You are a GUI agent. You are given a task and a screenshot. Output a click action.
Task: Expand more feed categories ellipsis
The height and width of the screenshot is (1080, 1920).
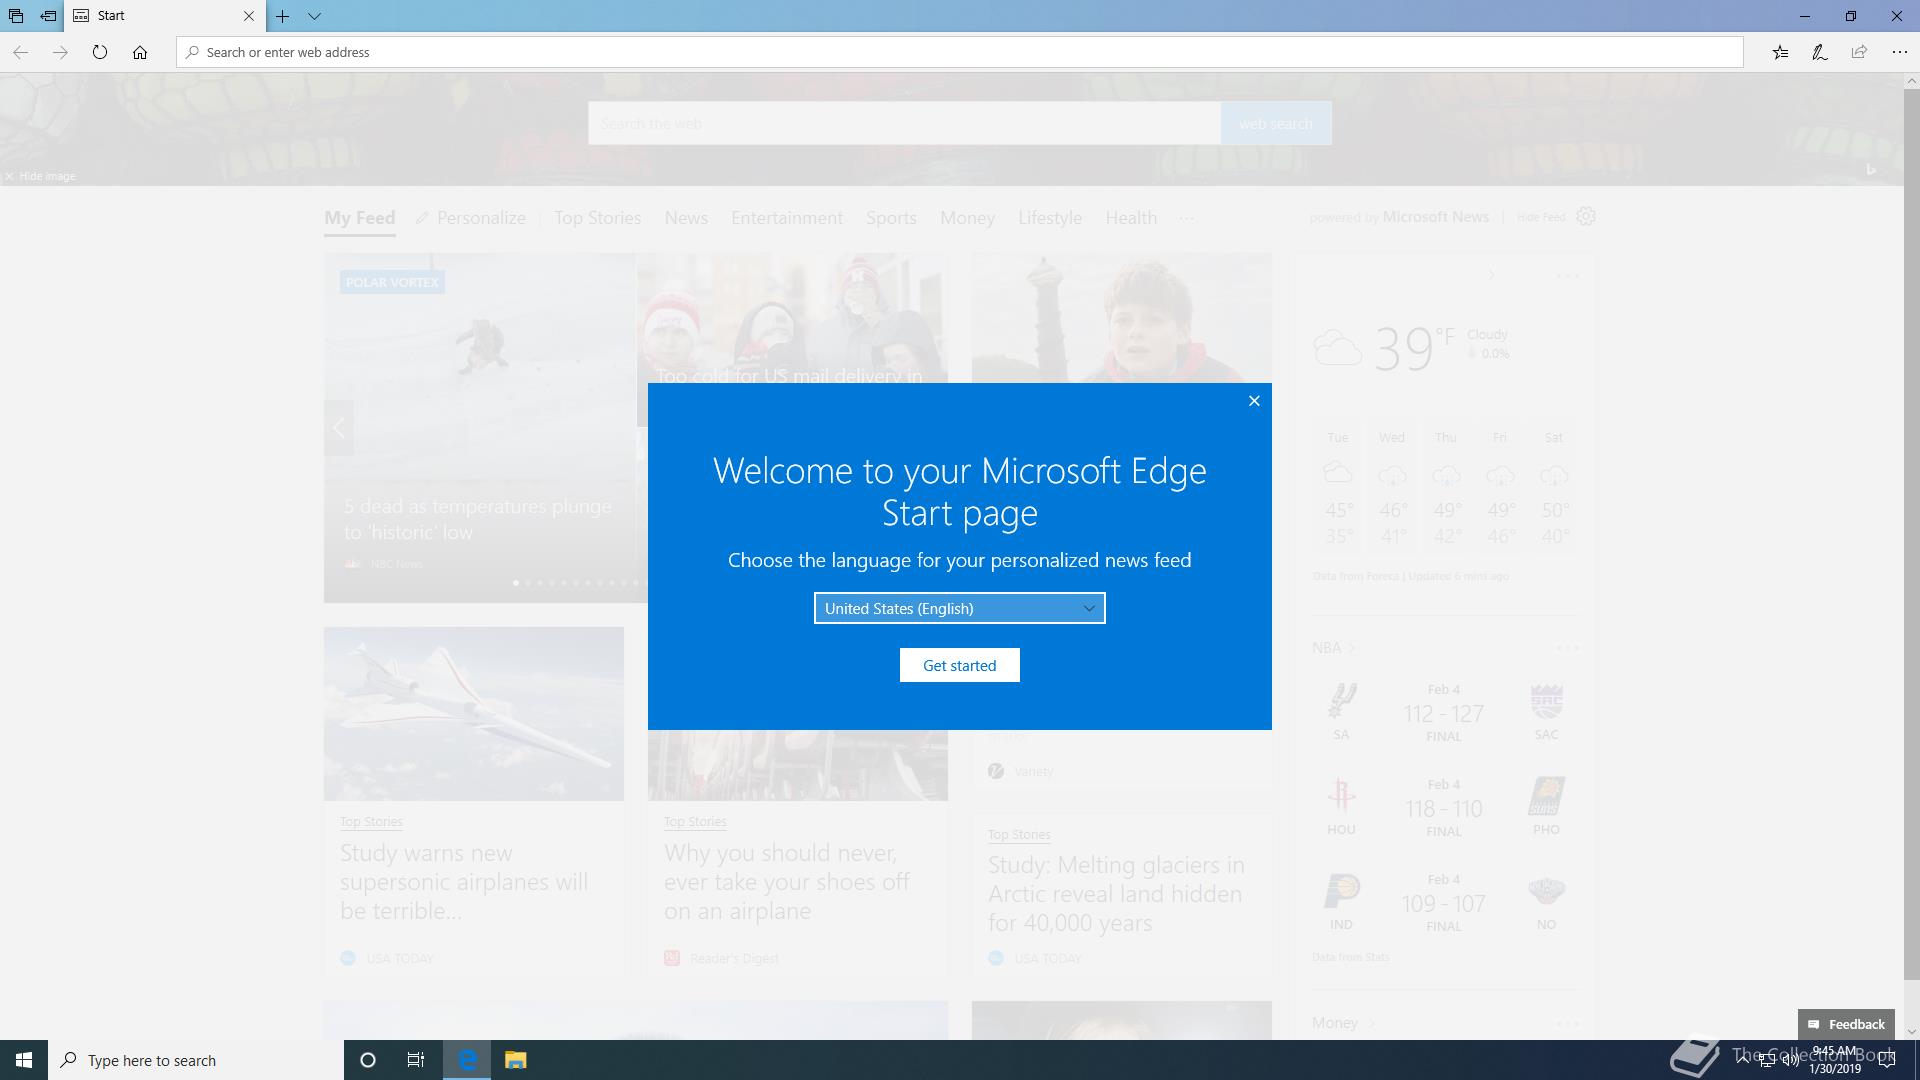point(1186,219)
